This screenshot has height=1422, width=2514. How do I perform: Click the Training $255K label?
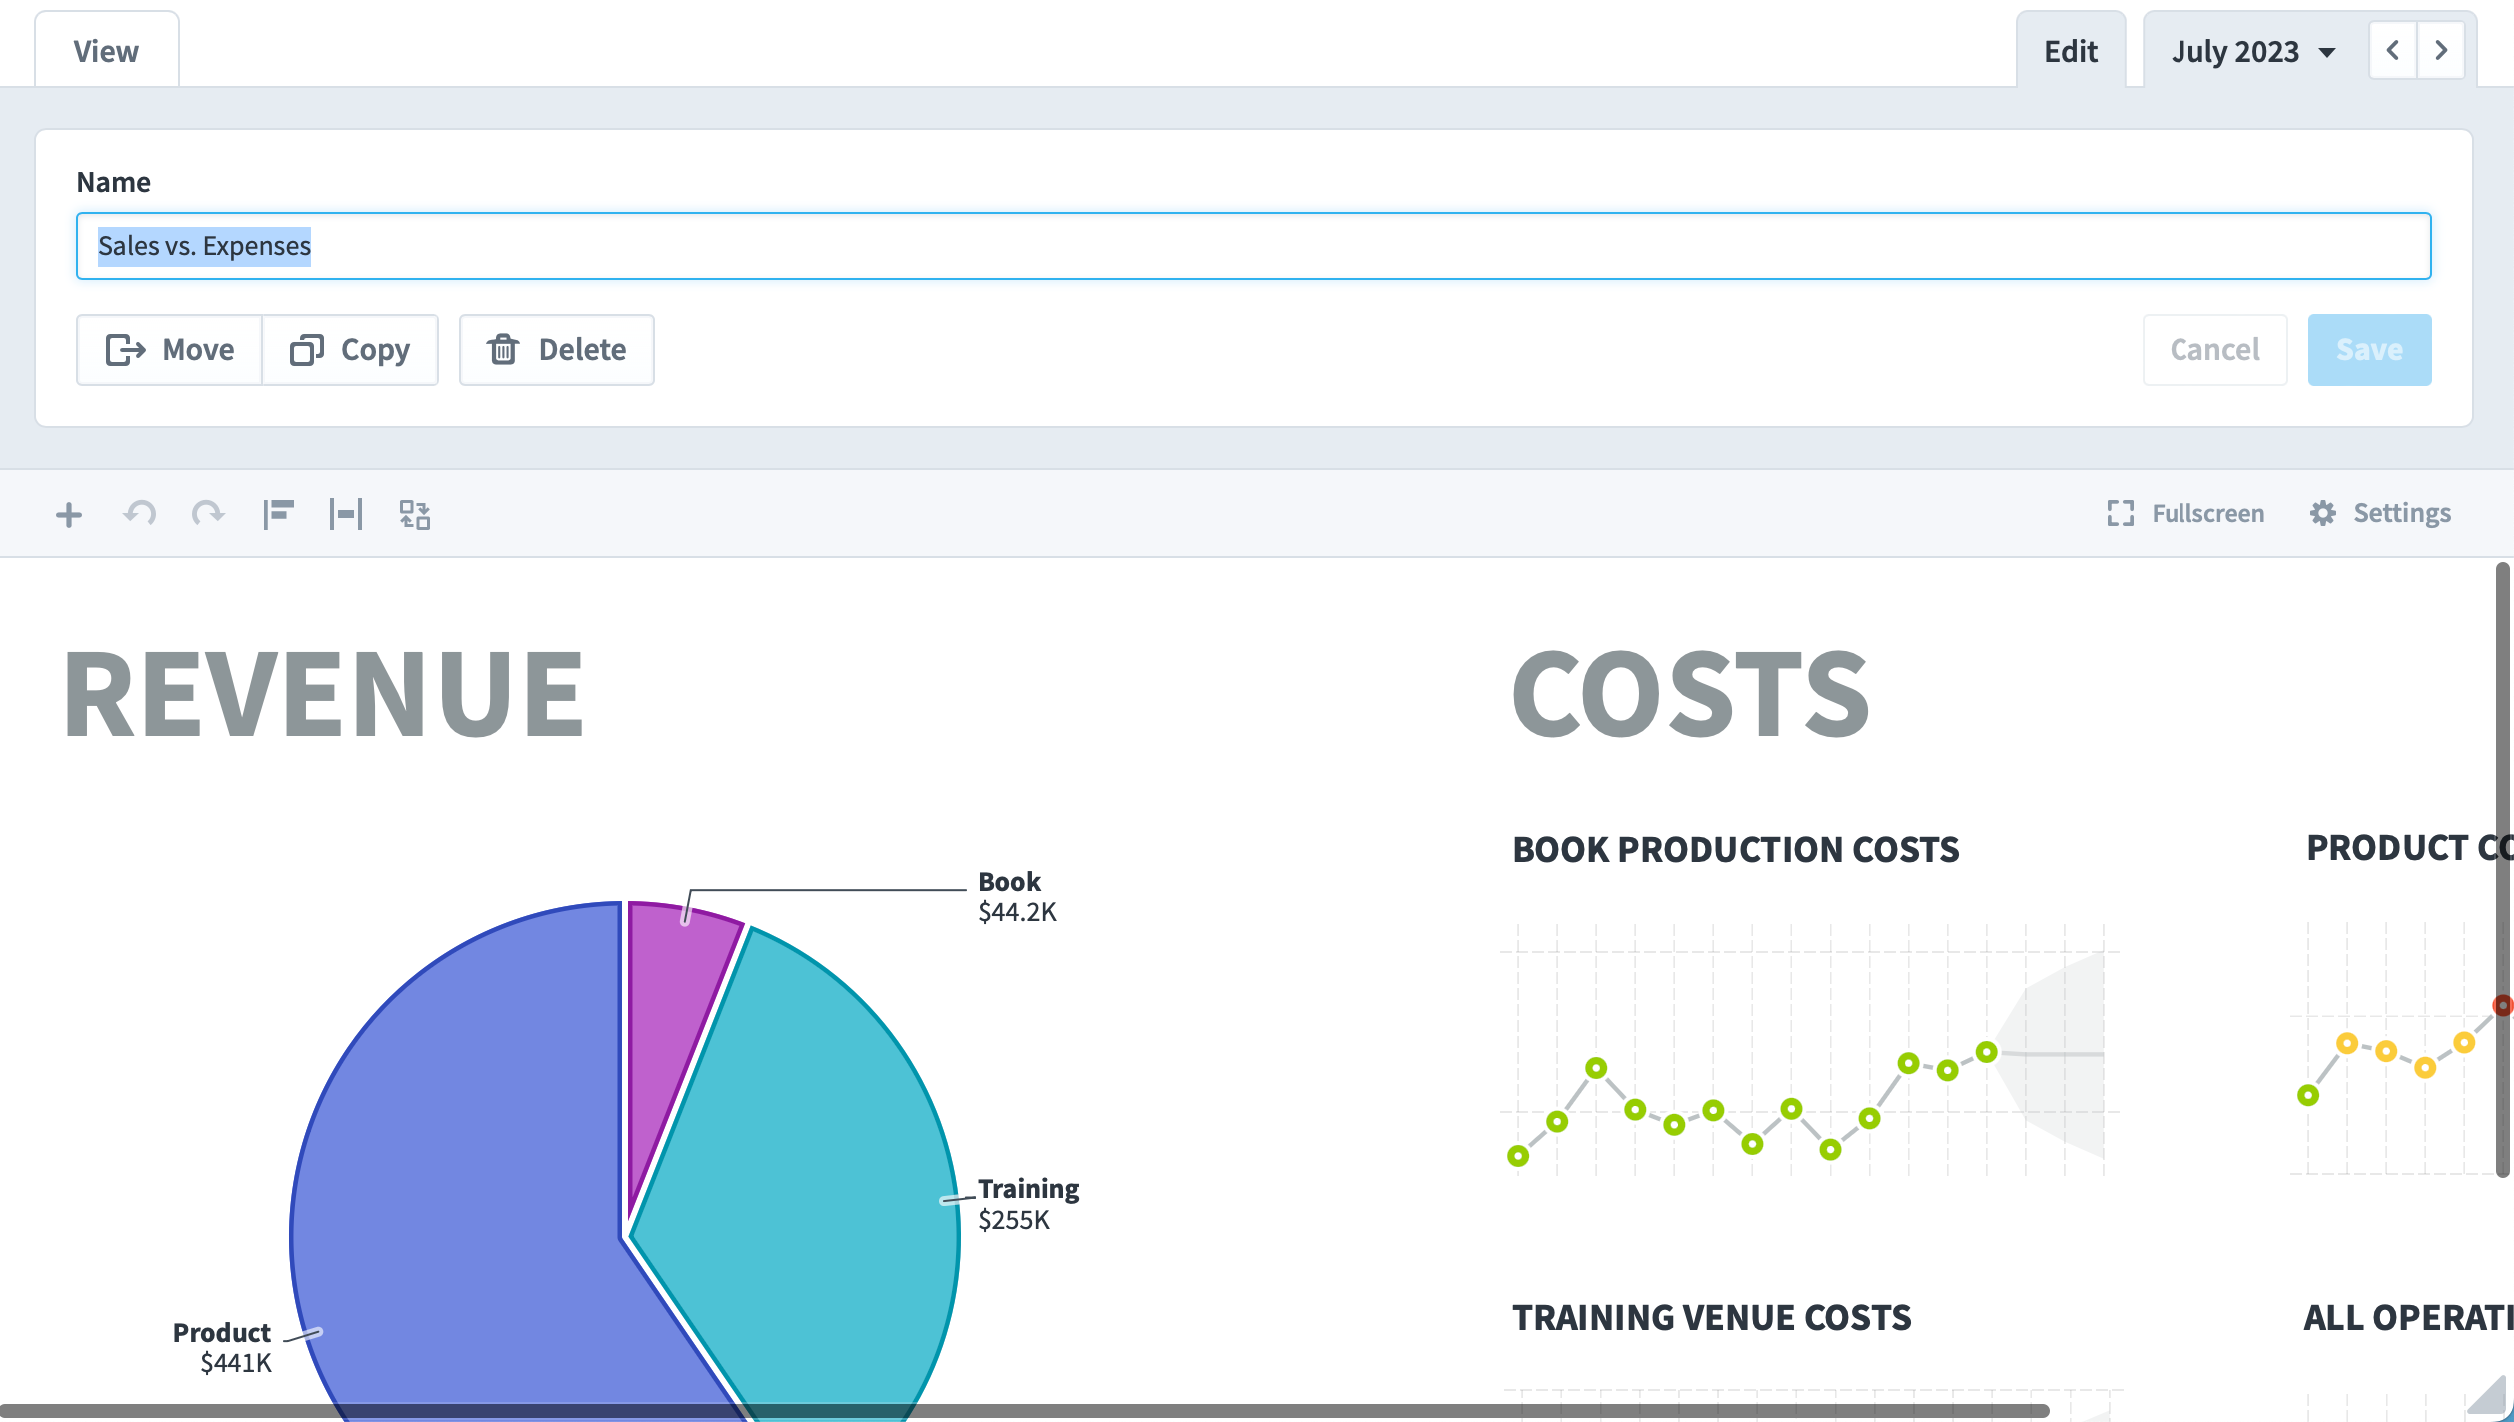[1028, 1204]
